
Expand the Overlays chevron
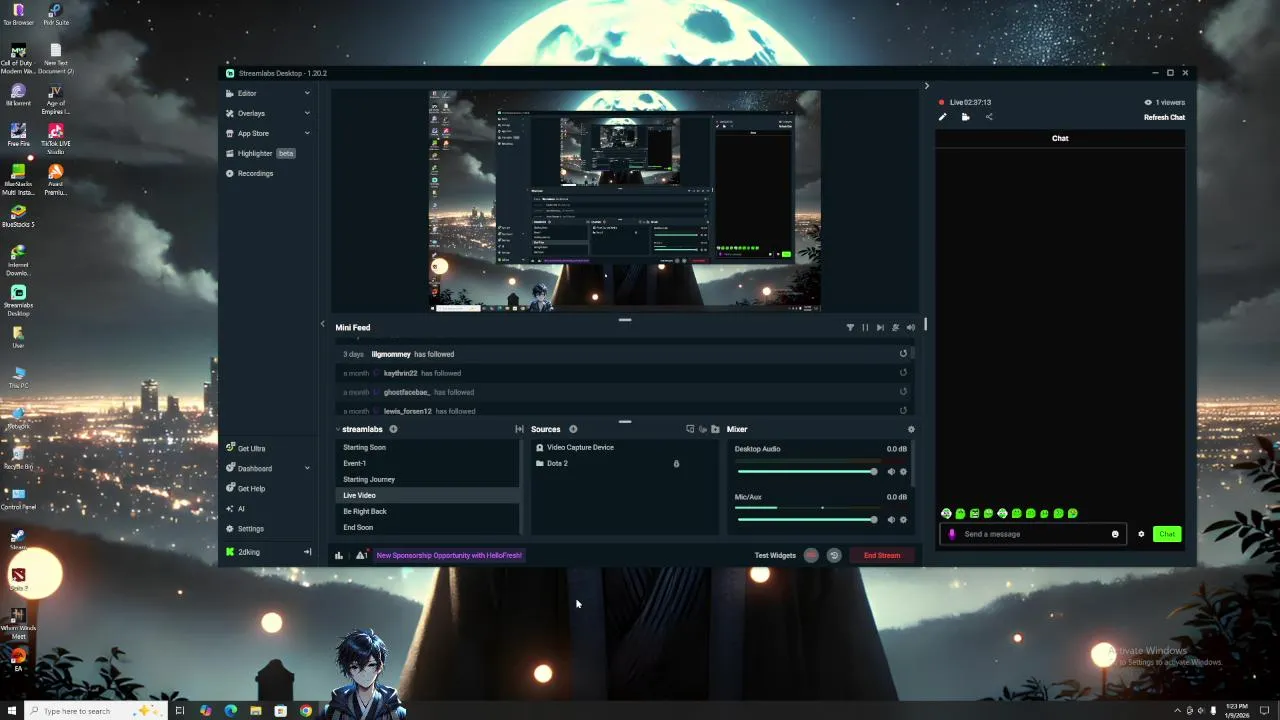point(307,113)
